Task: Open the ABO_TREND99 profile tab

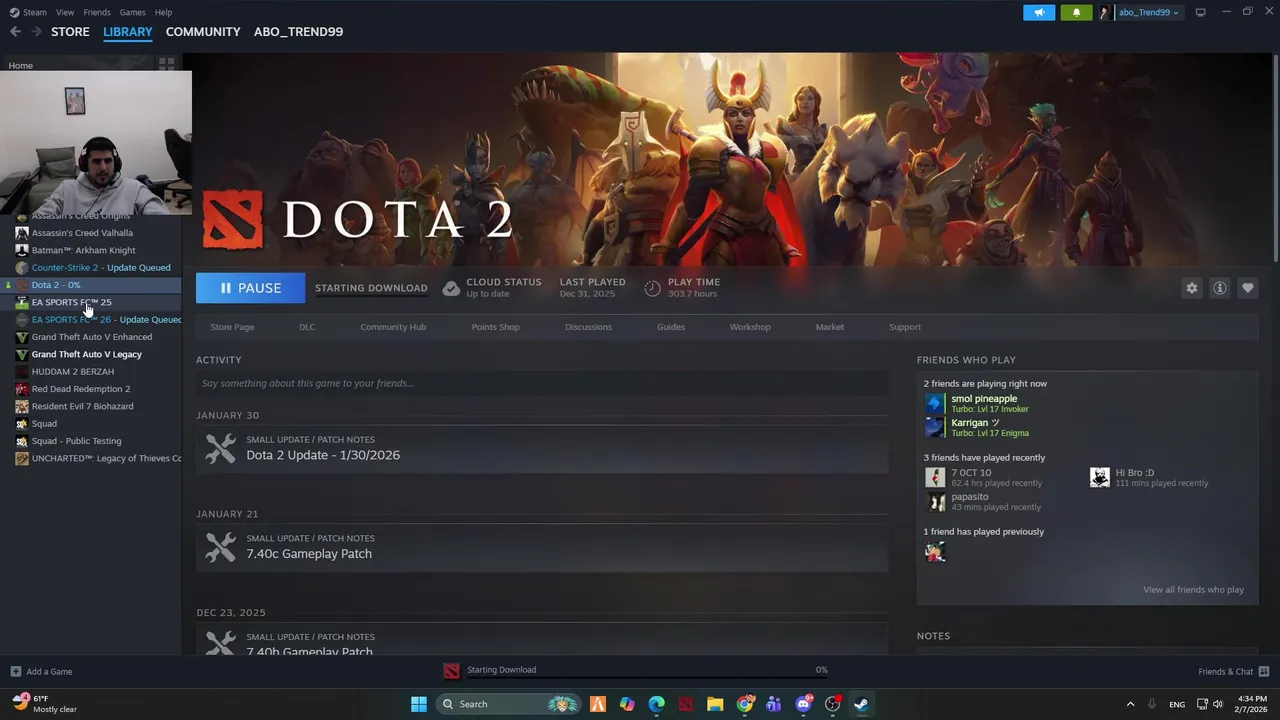Action: tap(298, 32)
